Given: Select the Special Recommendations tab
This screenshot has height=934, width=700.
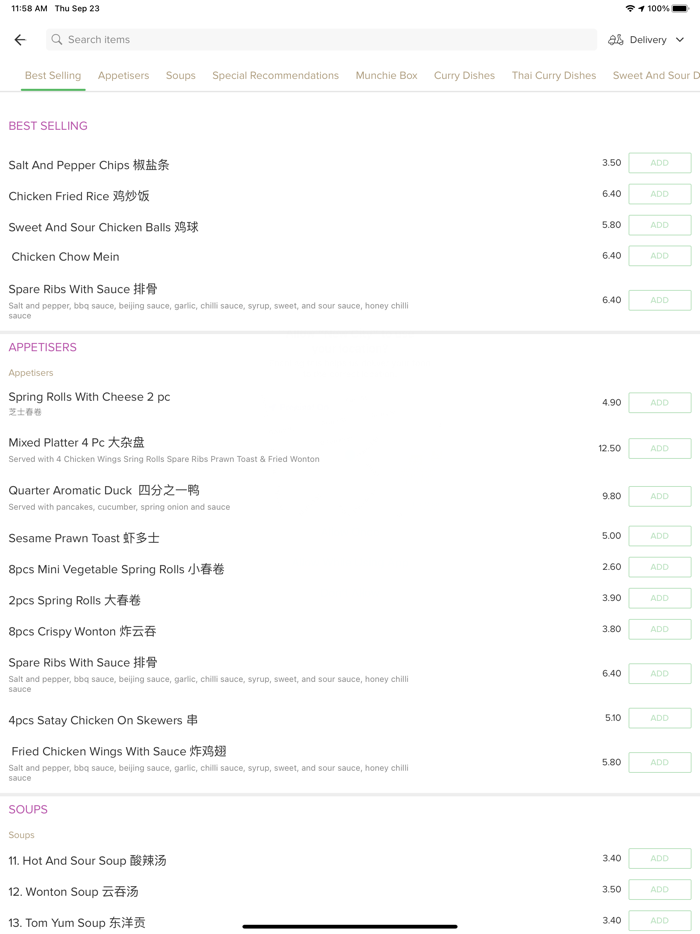Looking at the screenshot, I should click(275, 76).
